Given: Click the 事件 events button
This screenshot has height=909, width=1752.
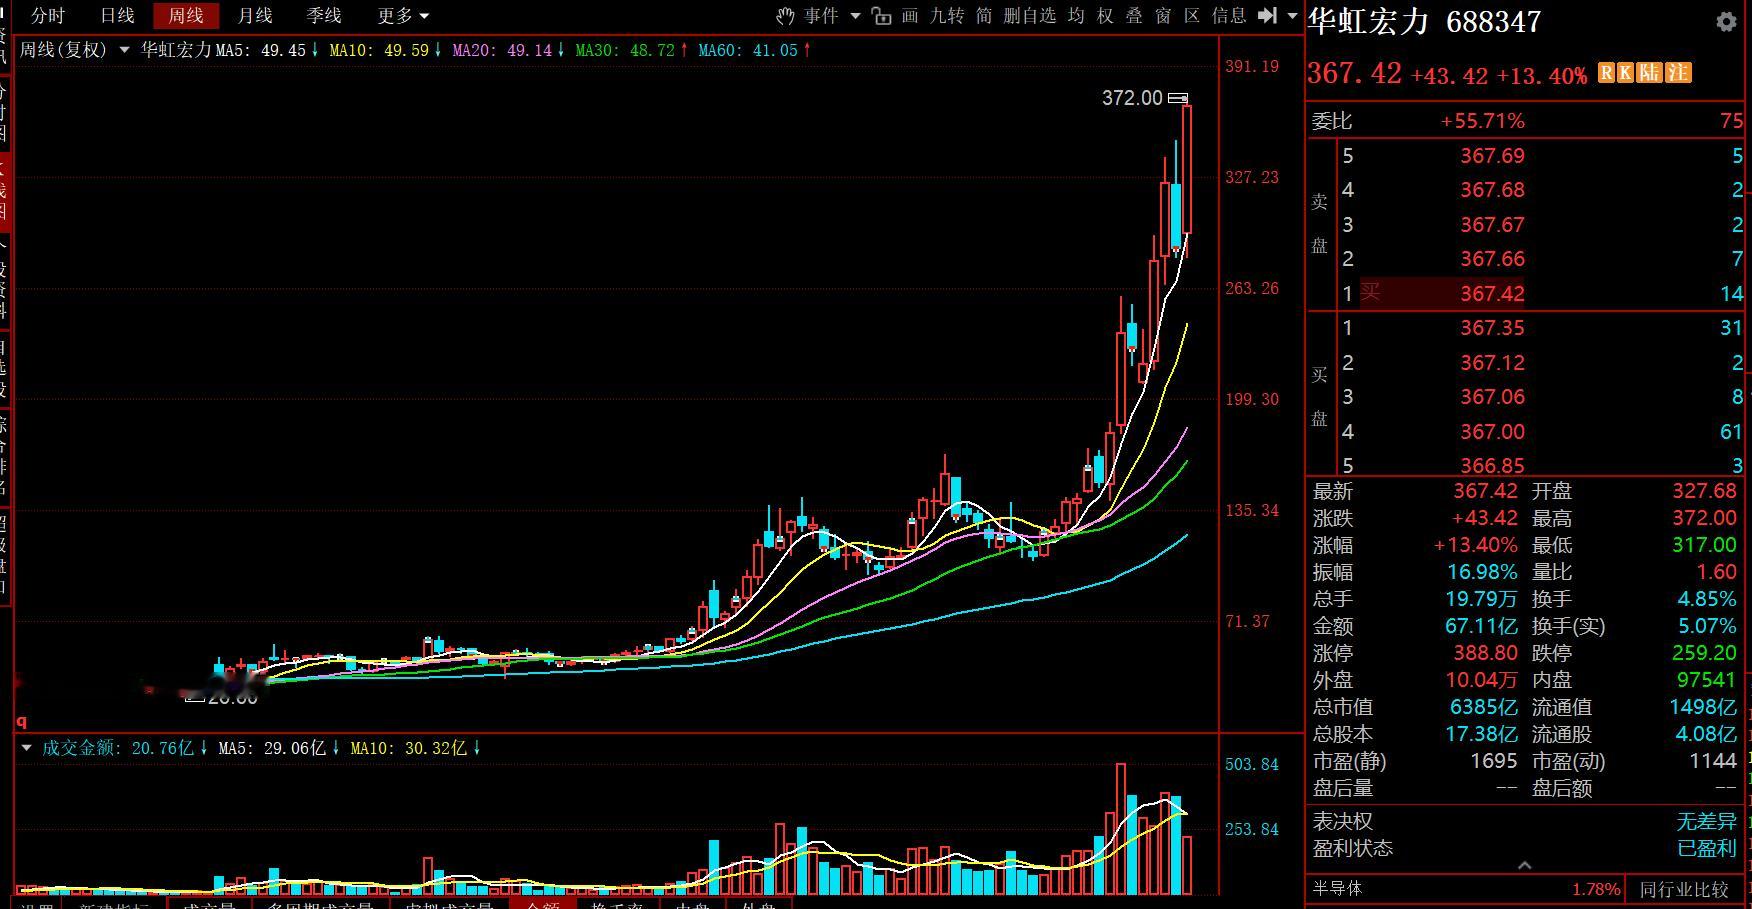Looking at the screenshot, I should (821, 16).
